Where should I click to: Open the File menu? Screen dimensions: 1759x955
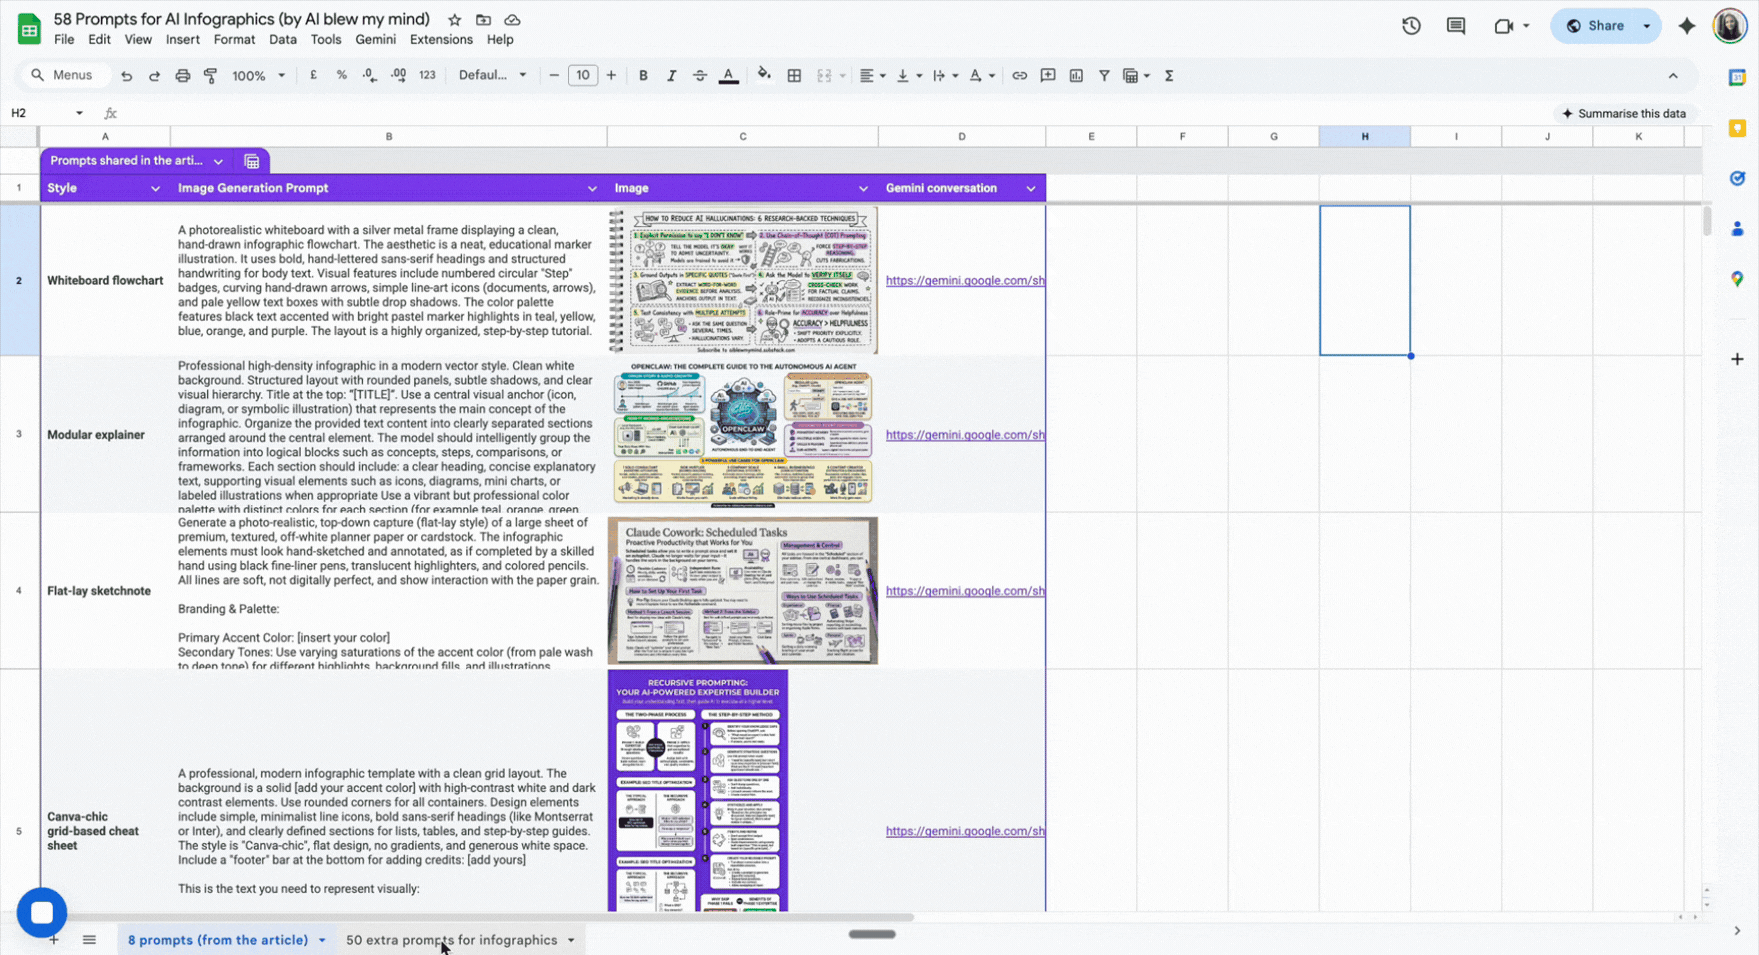tap(64, 40)
